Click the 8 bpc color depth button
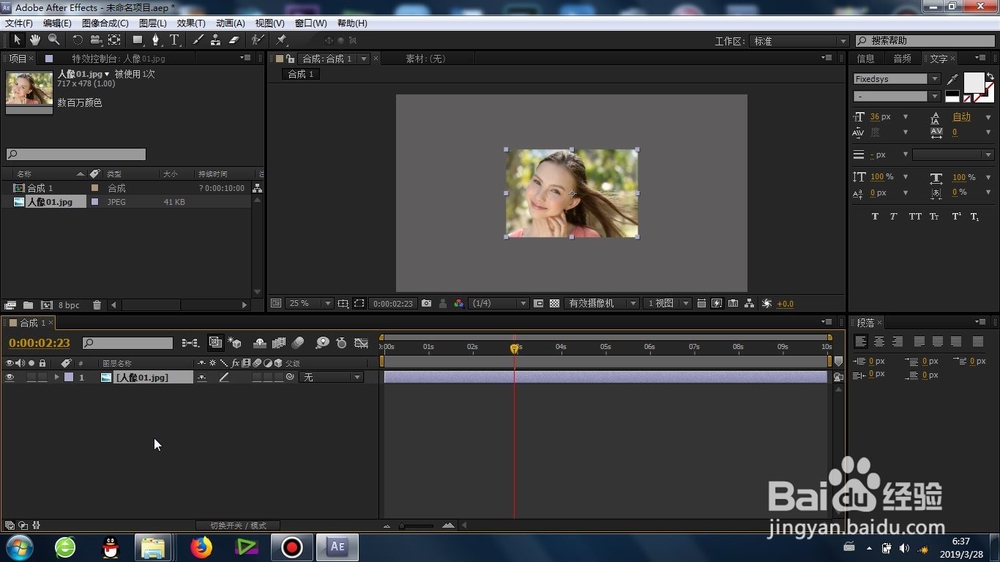Screen dimensions: 1000x562 click(69, 305)
